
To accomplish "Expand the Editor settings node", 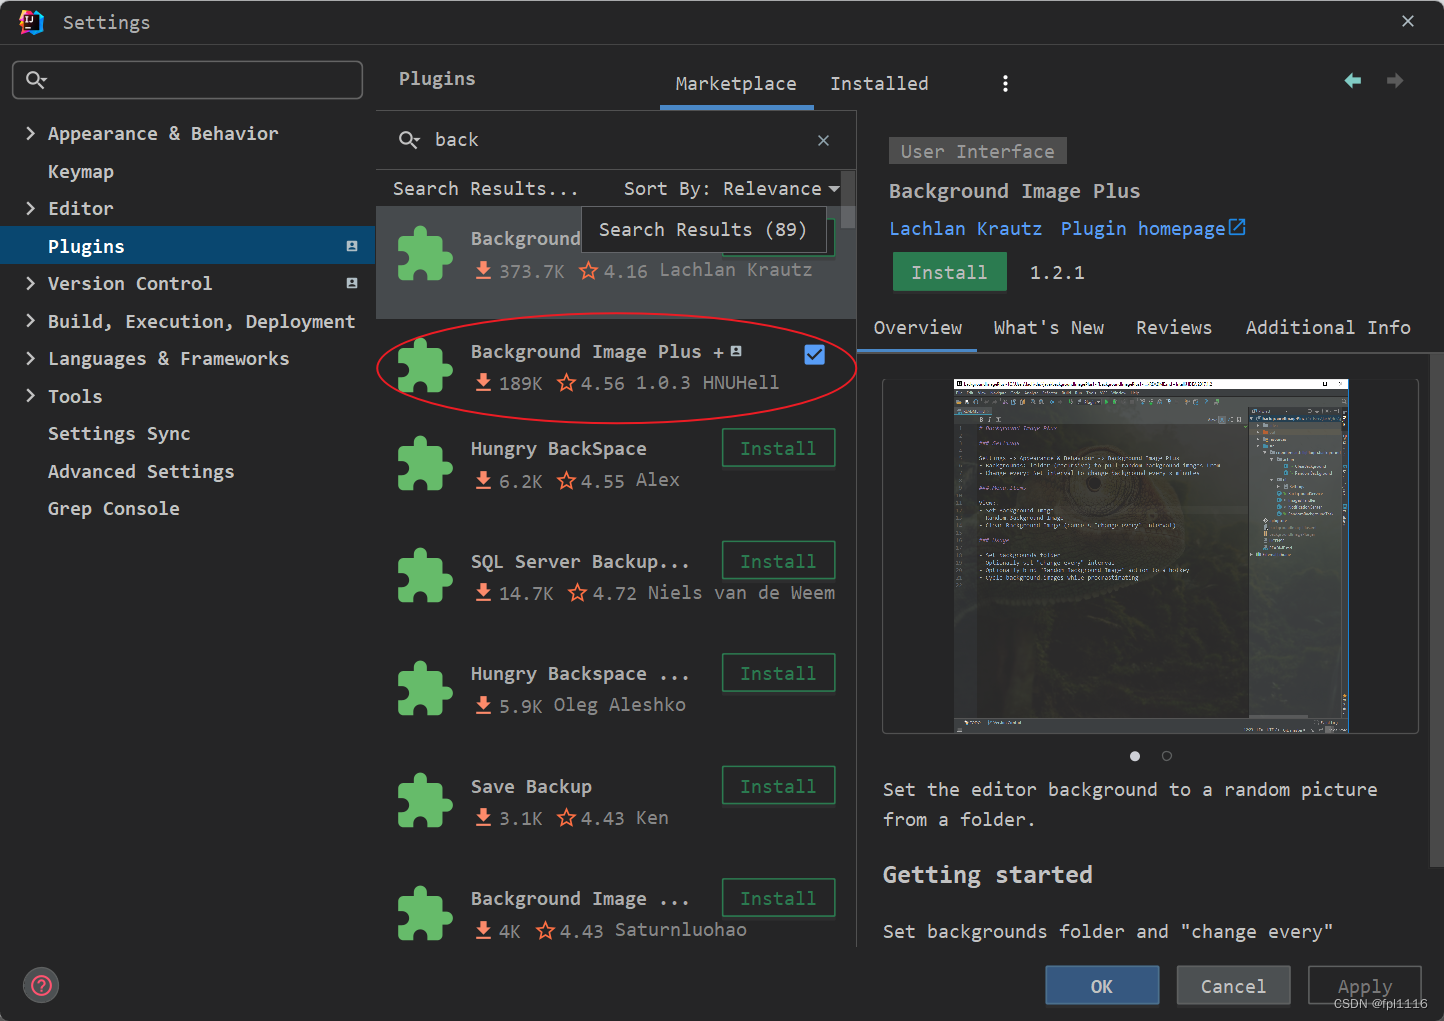I will point(30,208).
